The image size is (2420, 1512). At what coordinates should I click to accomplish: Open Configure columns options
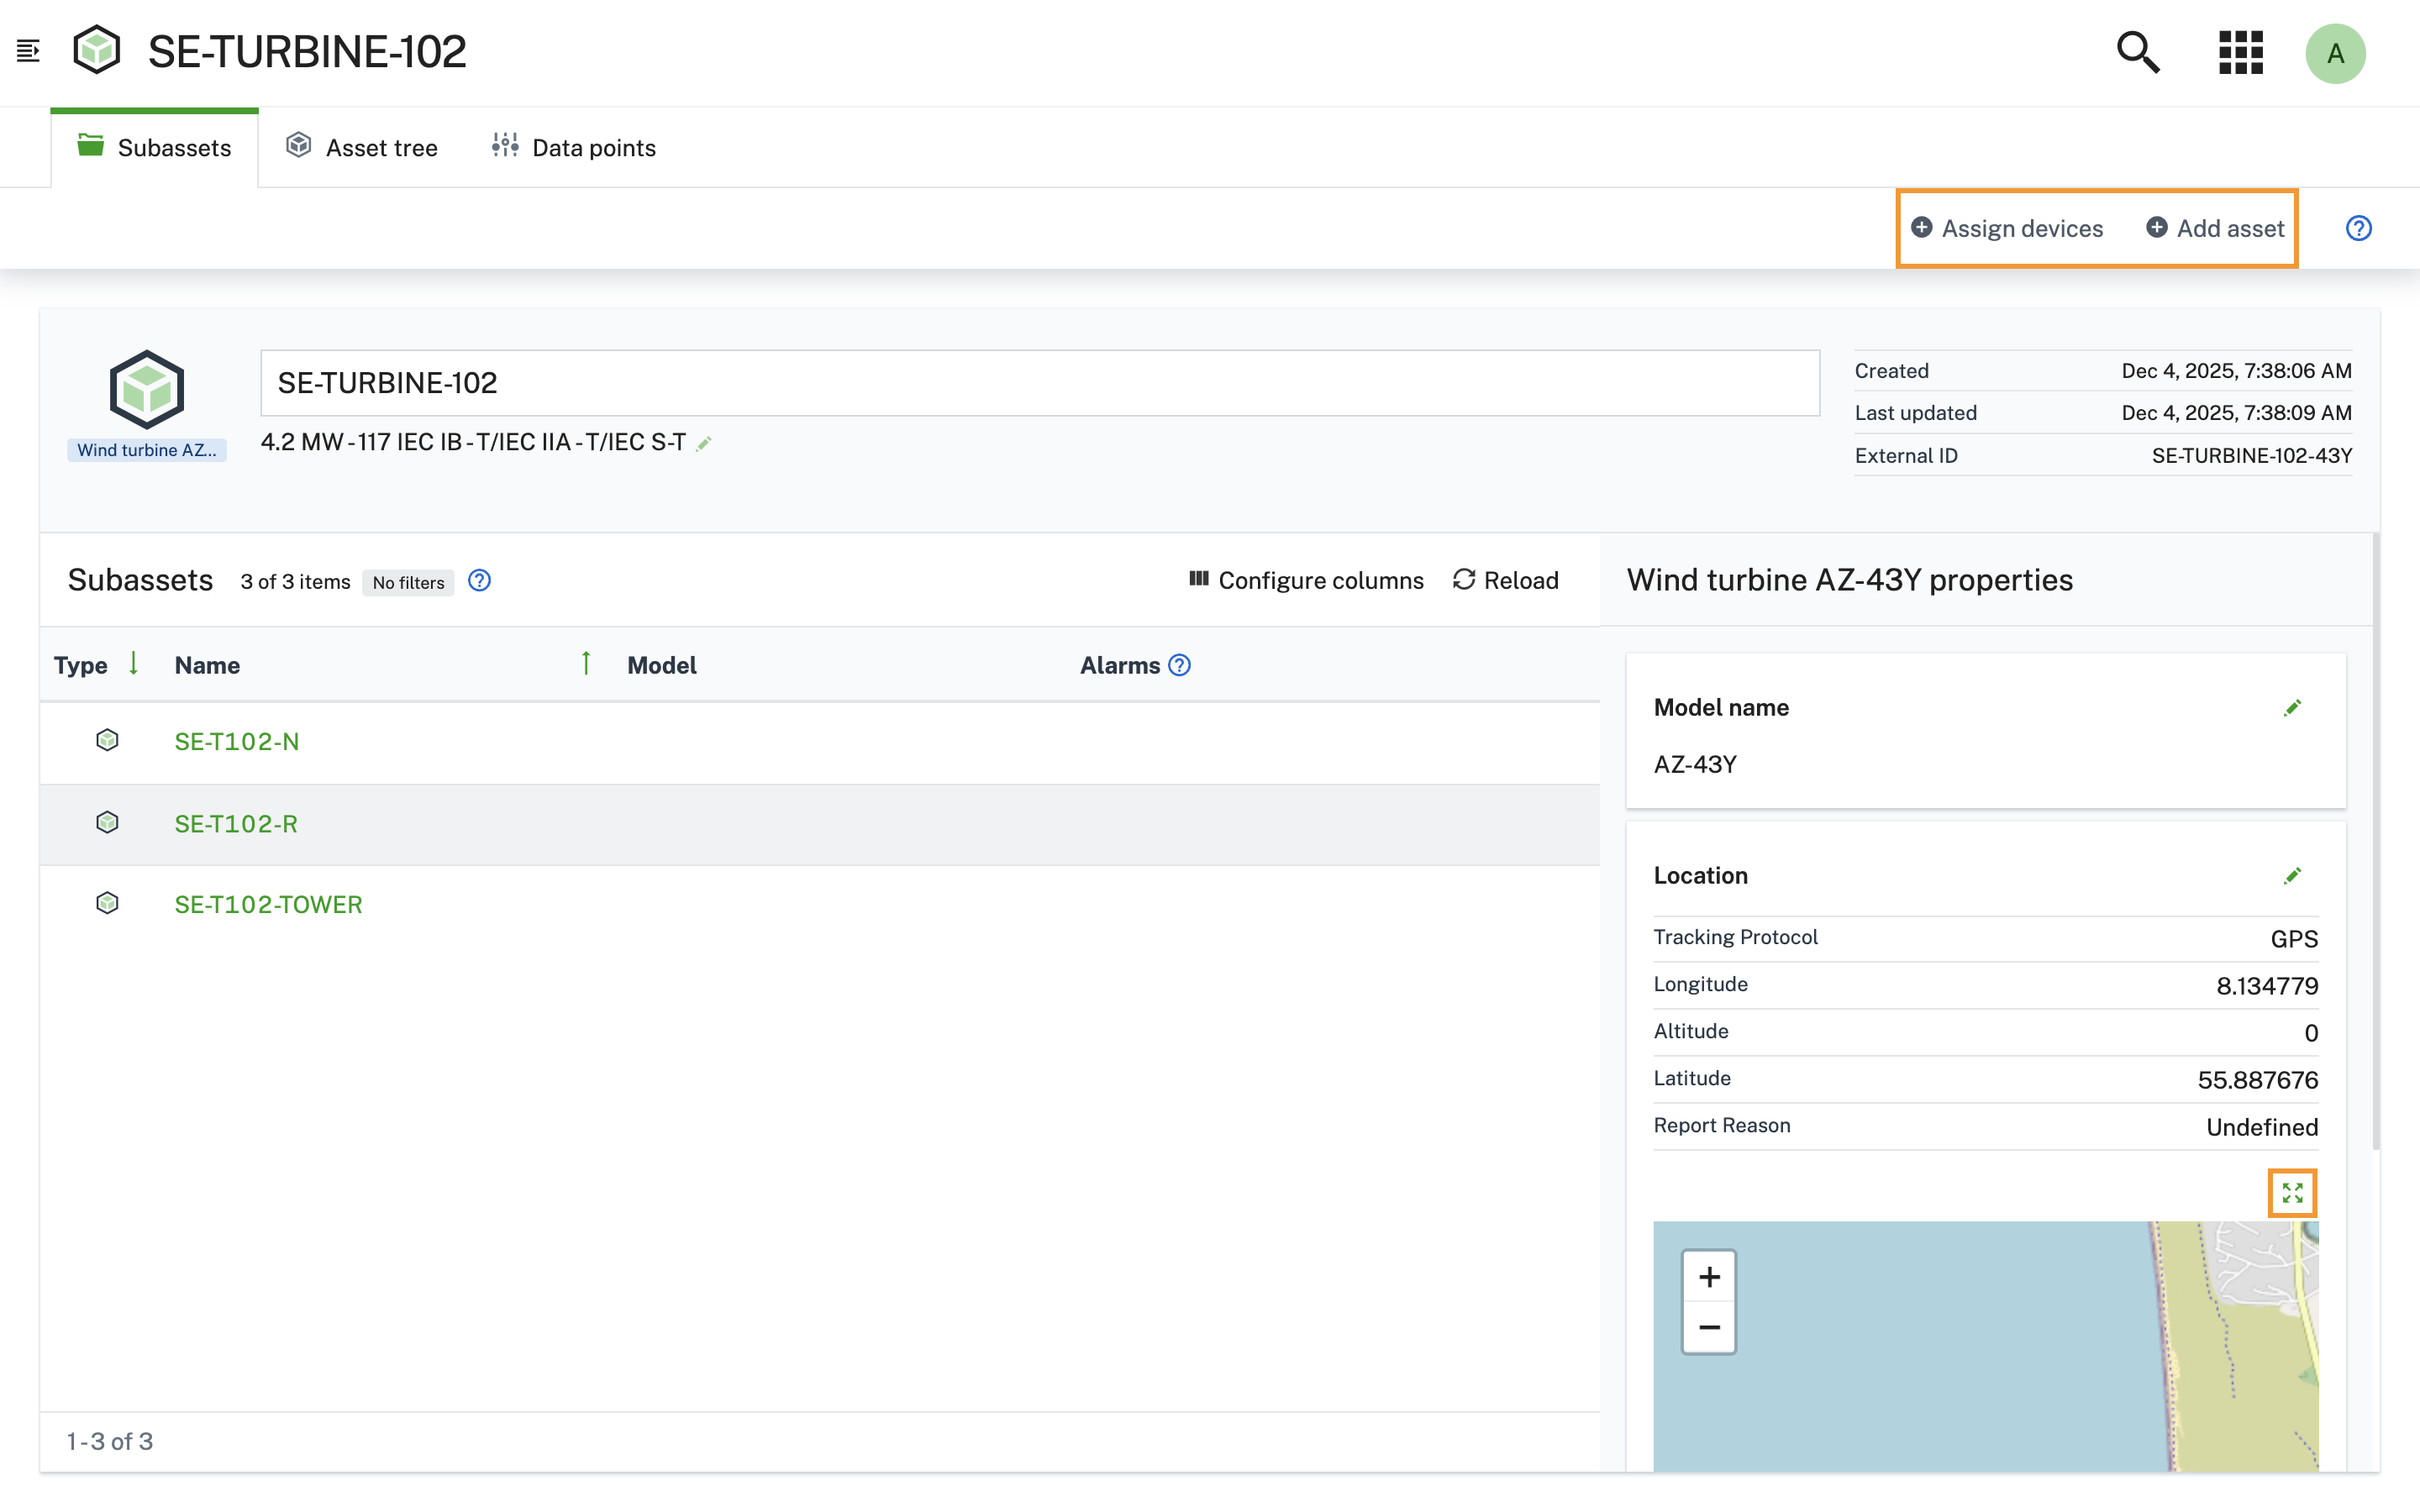pos(1306,581)
